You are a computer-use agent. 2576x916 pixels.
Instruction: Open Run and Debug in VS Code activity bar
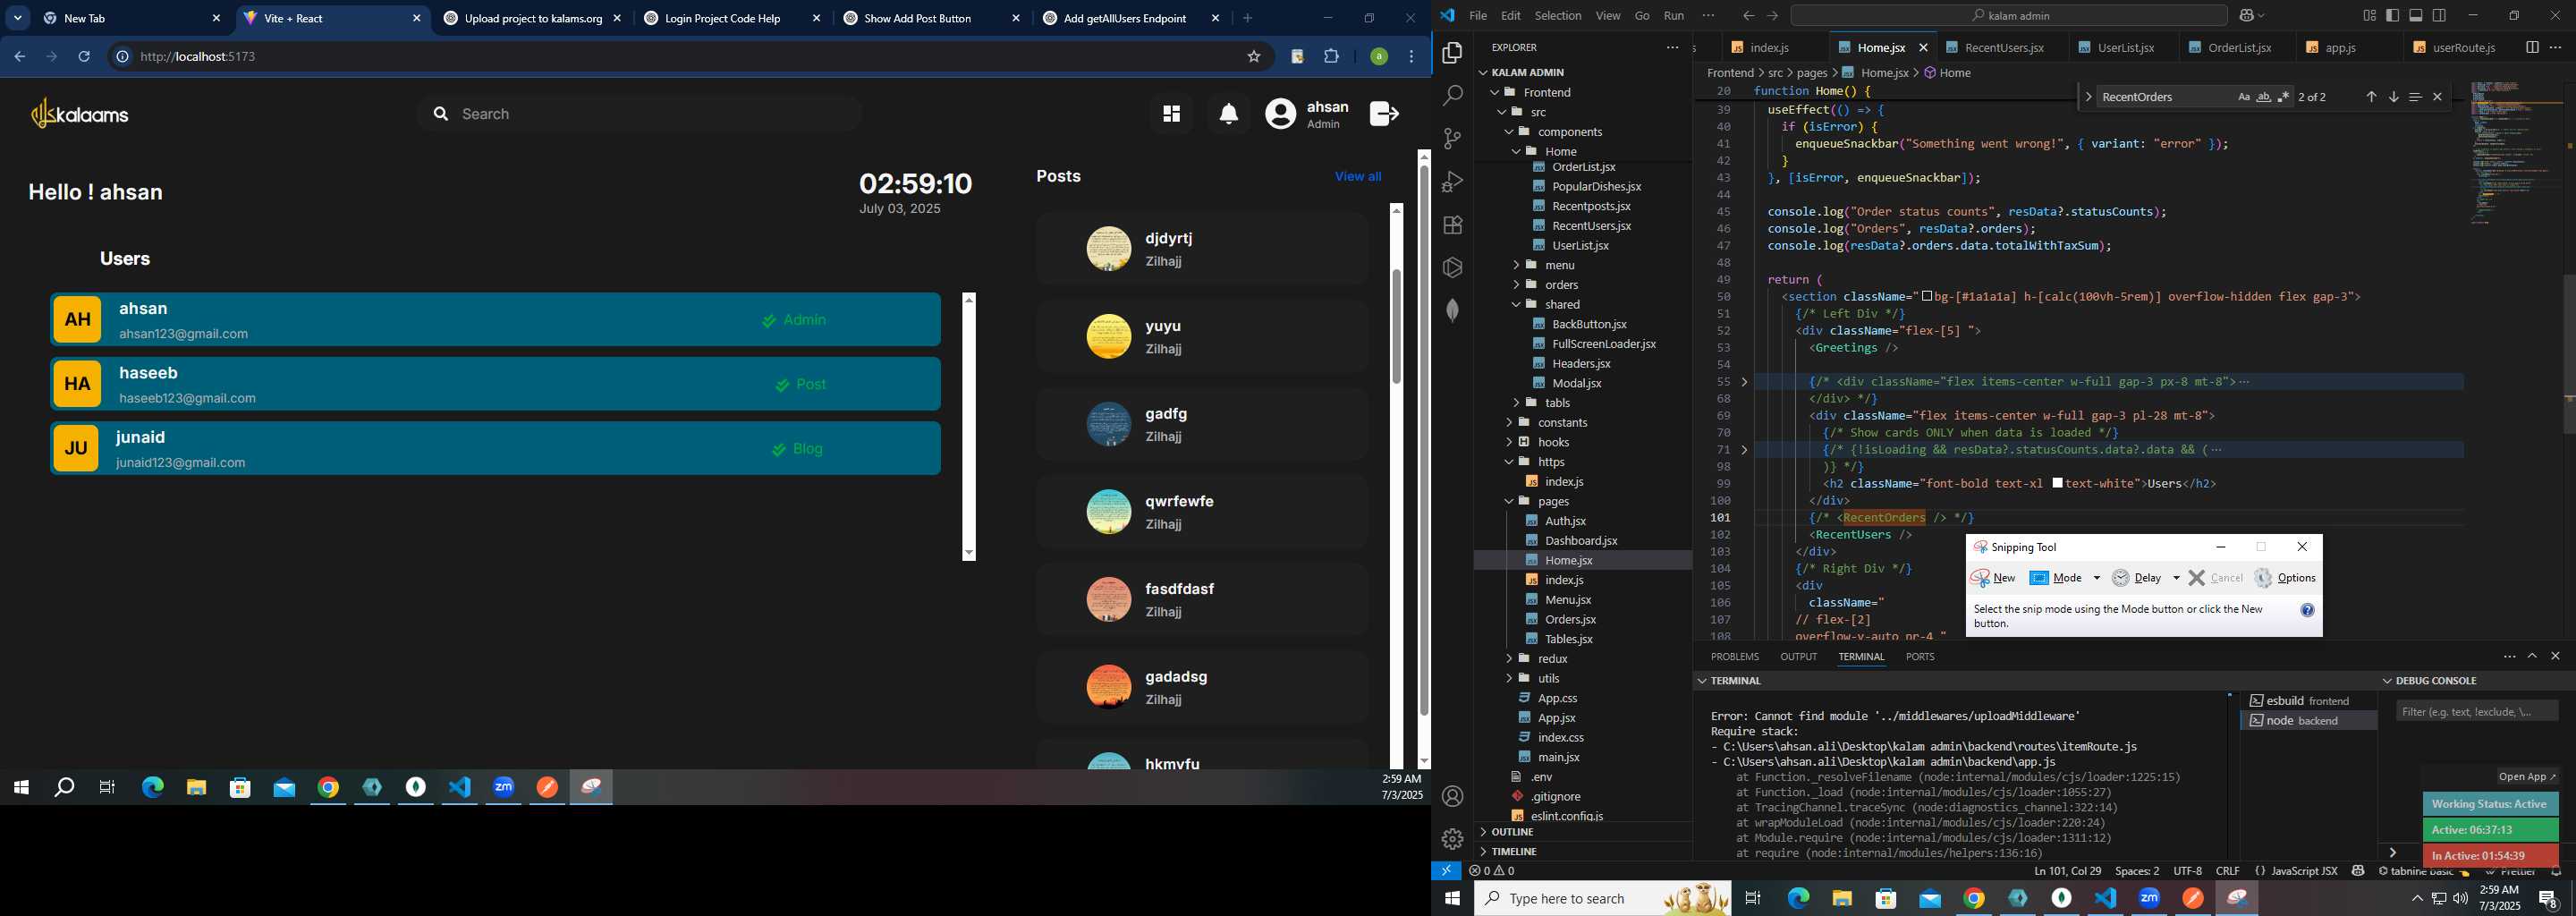click(x=1452, y=182)
